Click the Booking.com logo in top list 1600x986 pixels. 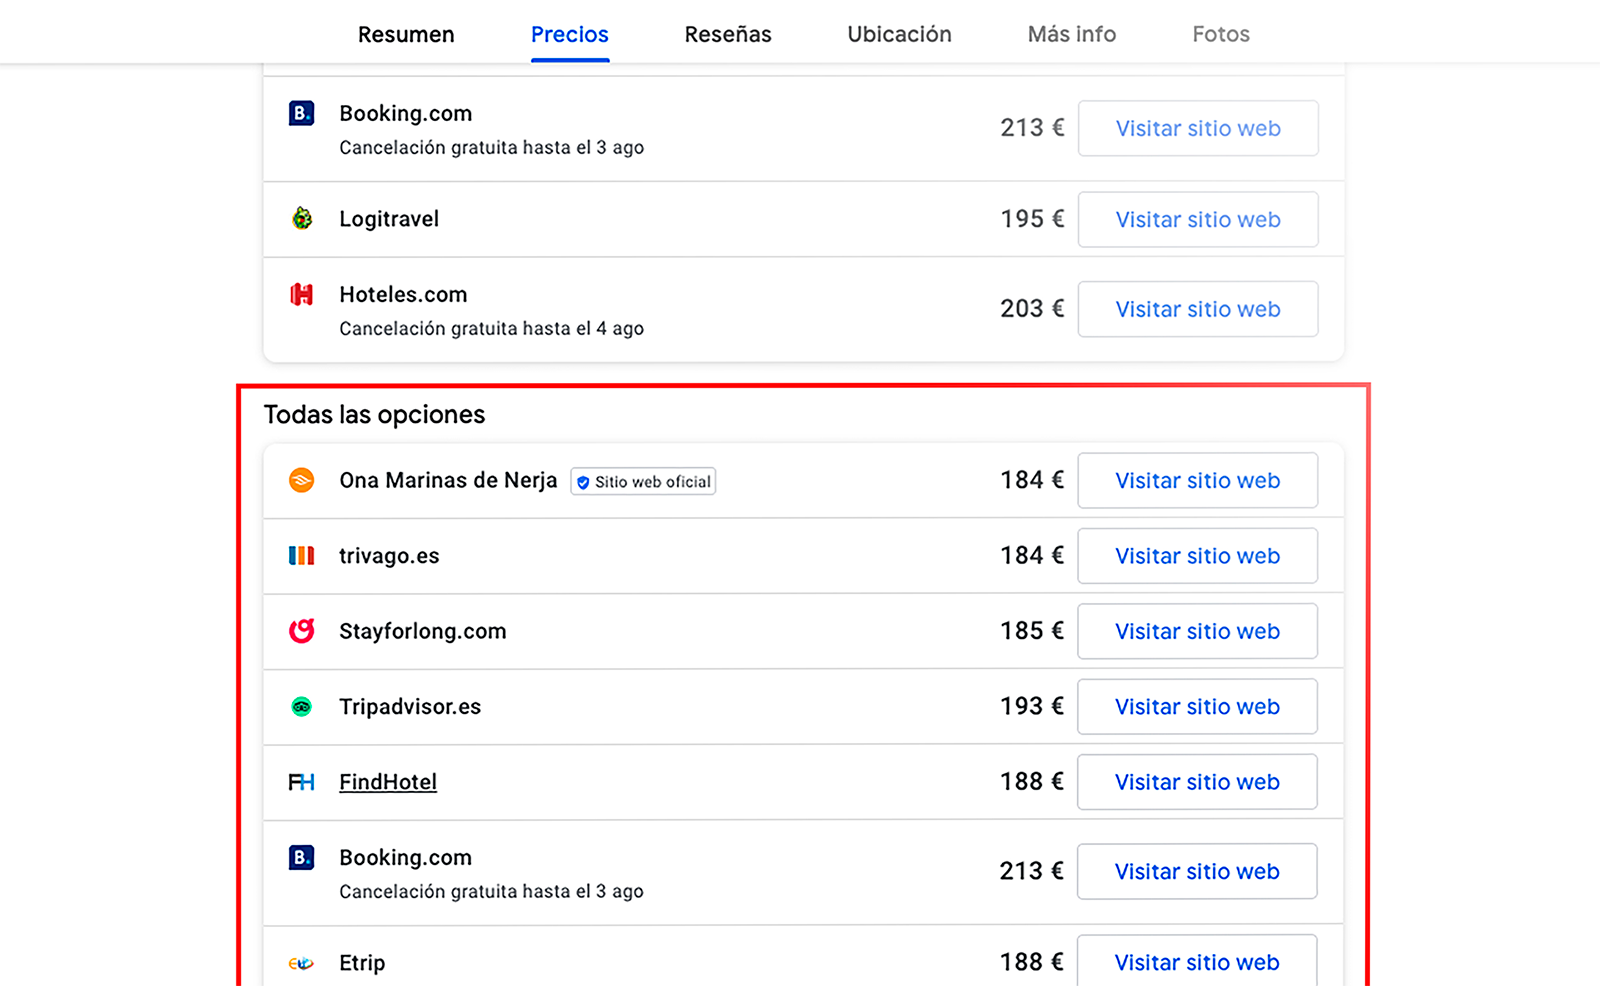(x=301, y=113)
